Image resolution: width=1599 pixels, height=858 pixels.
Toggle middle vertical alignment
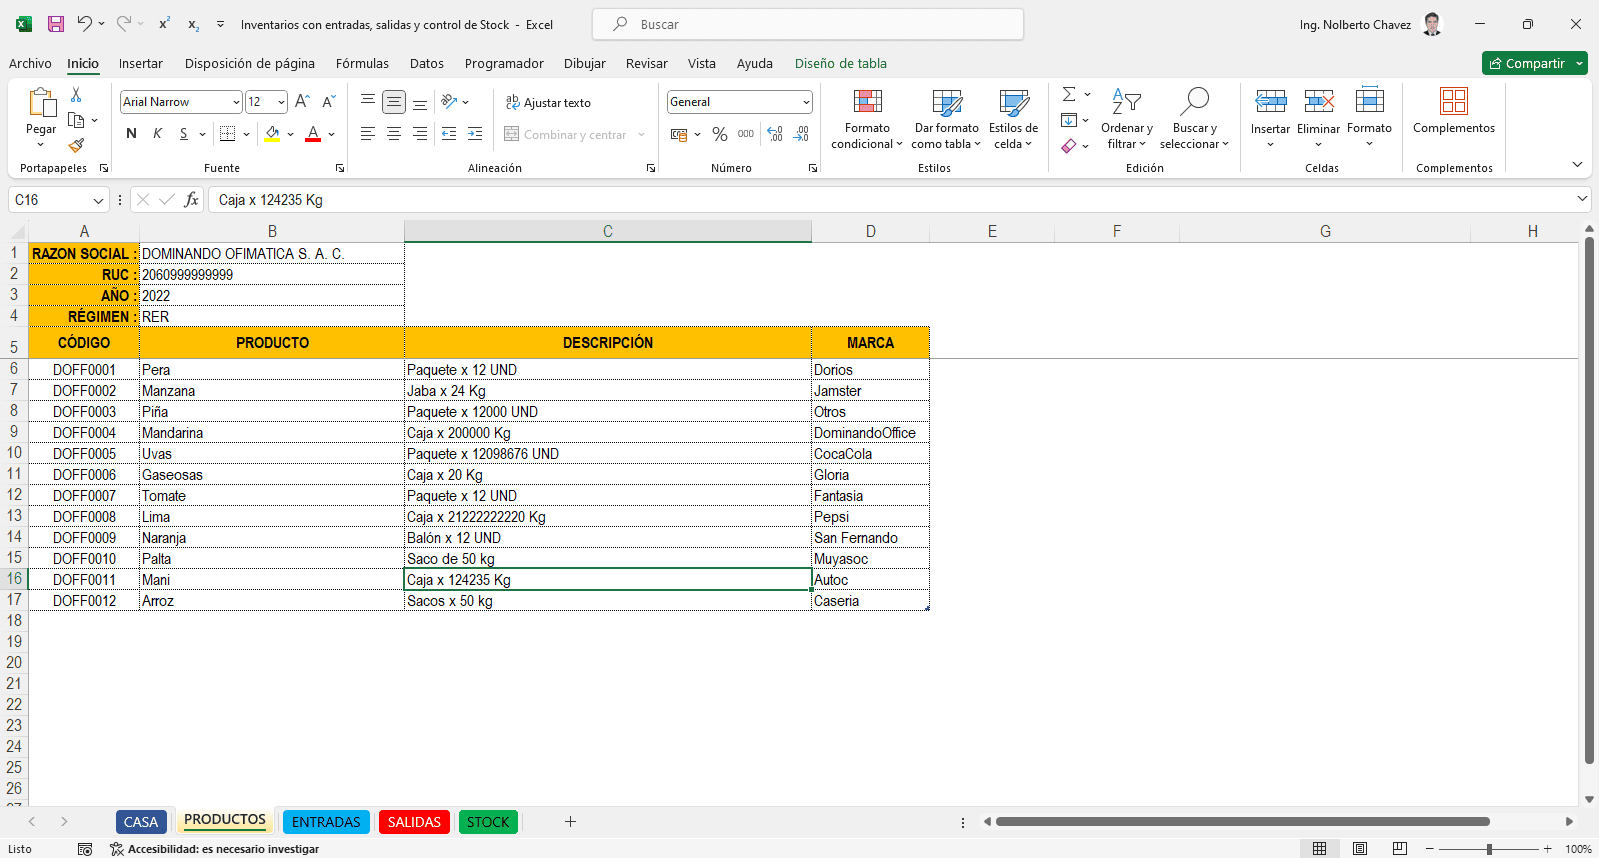pyautogui.click(x=394, y=102)
